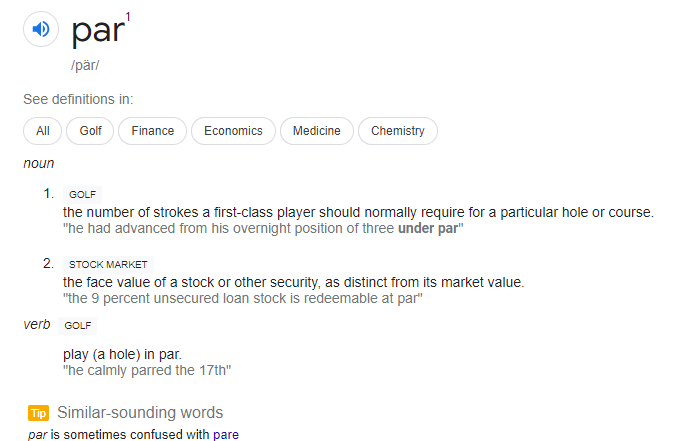This screenshot has height=441, width=682.
Task: Switch to the Economics filter chip
Action: [233, 131]
